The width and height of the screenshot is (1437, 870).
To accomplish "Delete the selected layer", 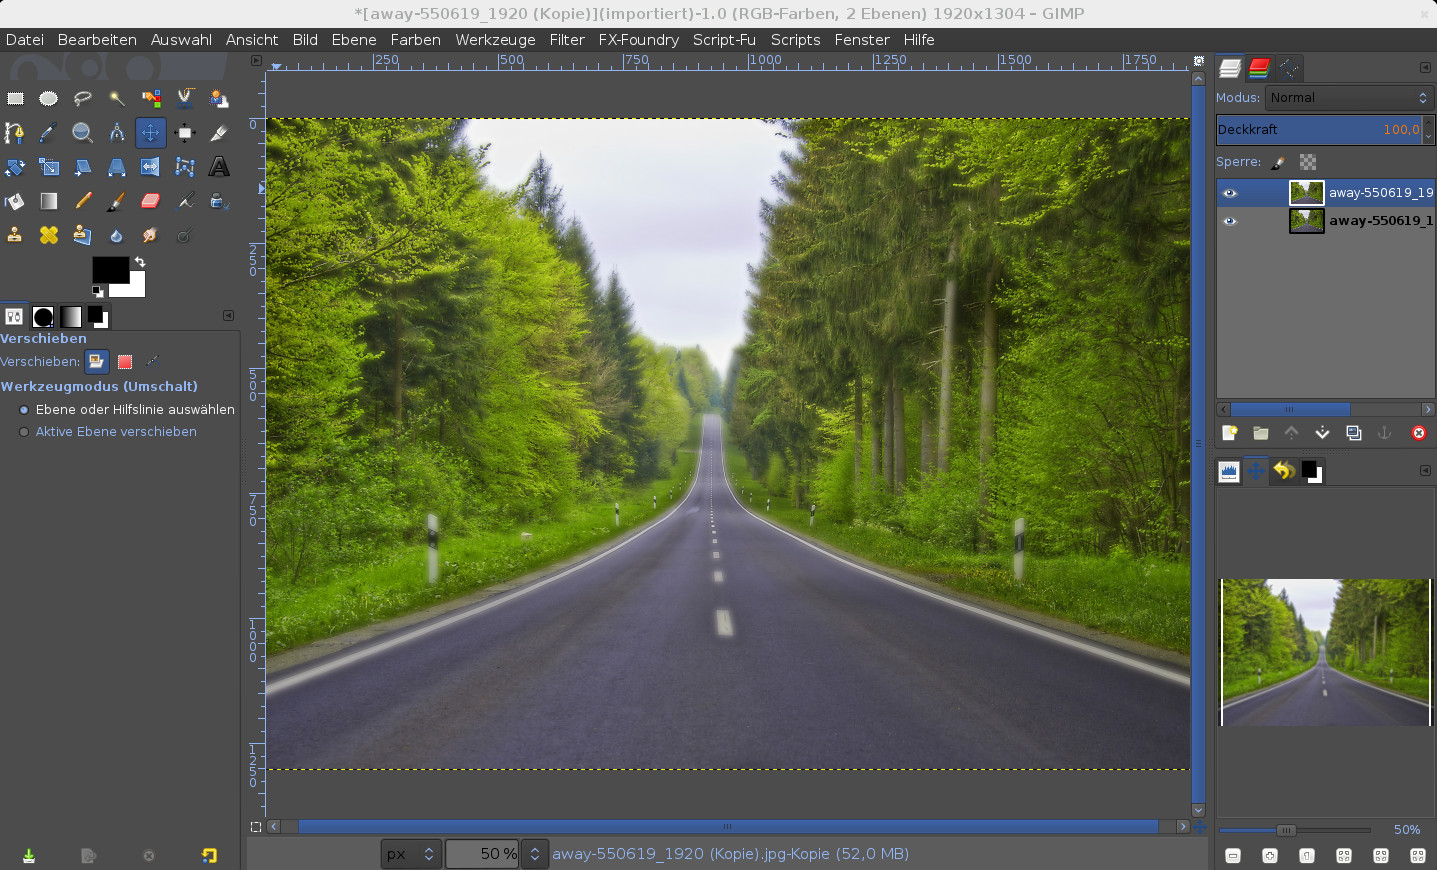I will [x=1418, y=433].
